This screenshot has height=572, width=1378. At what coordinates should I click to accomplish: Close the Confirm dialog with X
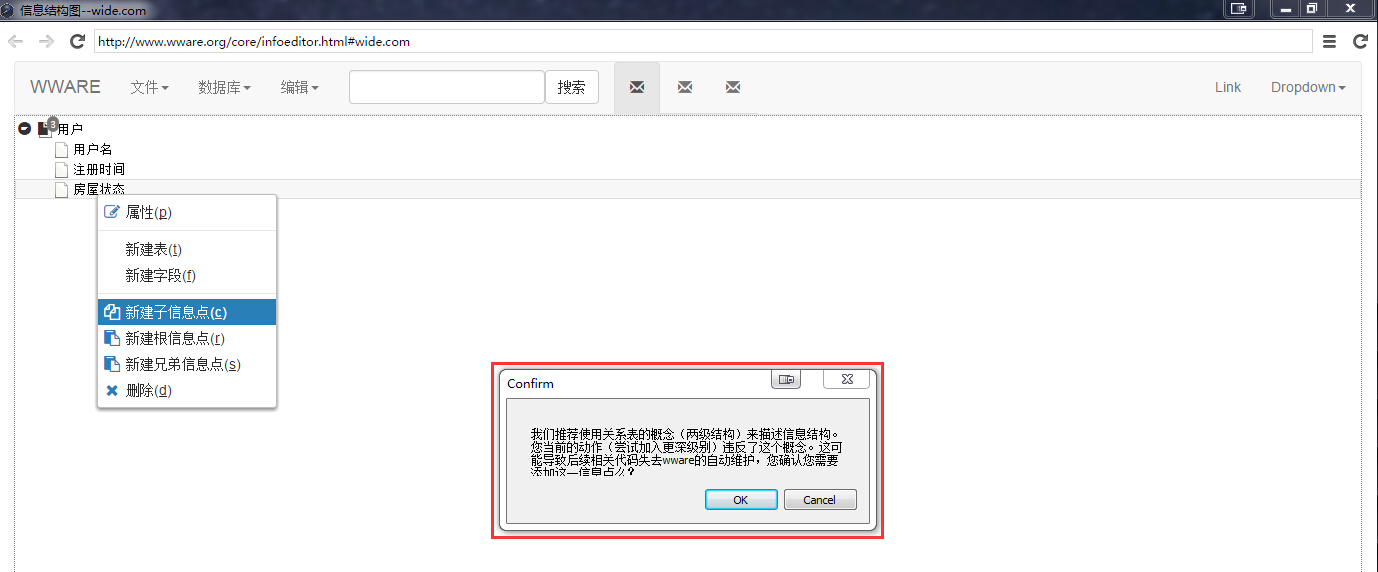click(x=846, y=379)
